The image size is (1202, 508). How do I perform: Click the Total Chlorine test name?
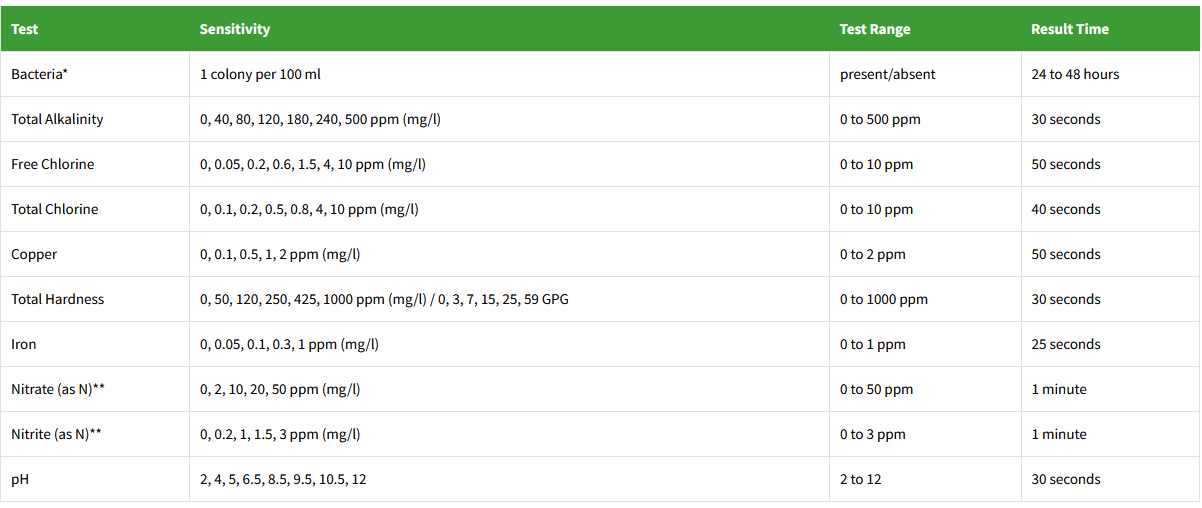pos(55,209)
